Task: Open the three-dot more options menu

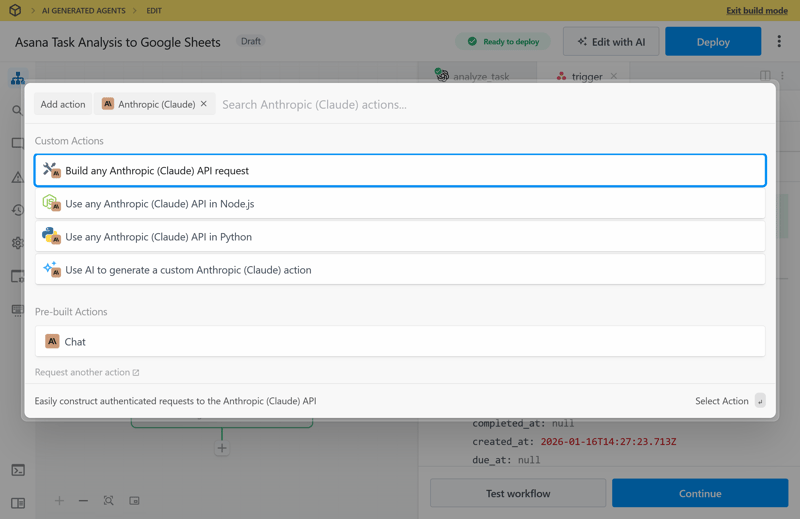Action: point(779,42)
